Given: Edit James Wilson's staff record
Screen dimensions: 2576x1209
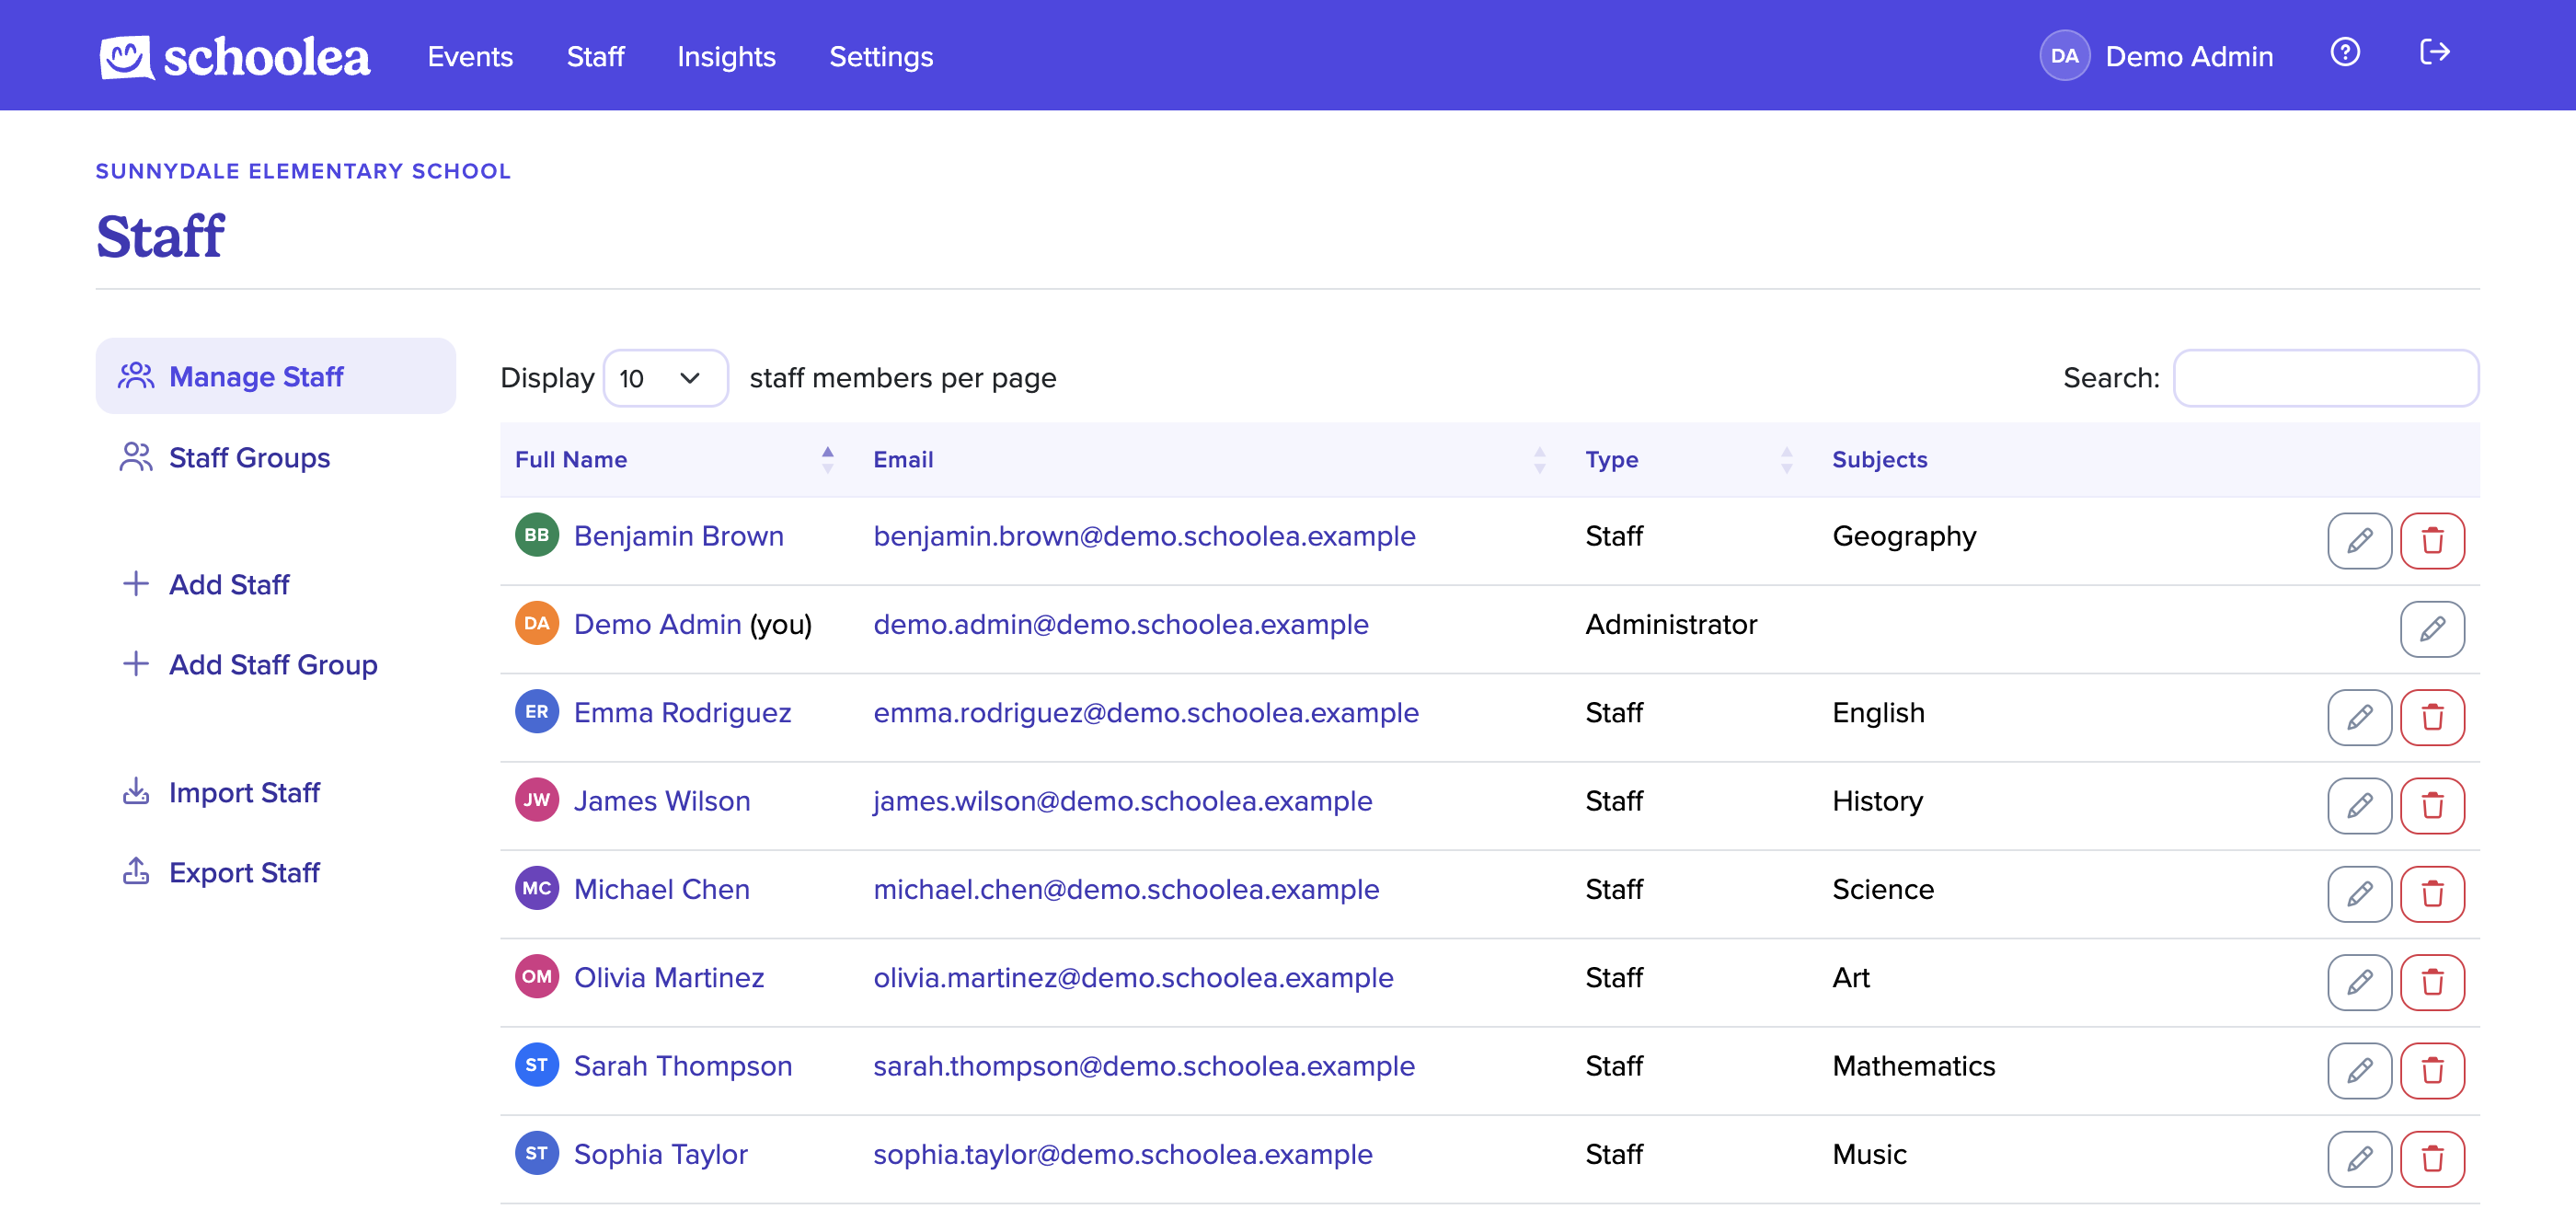Looking at the screenshot, I should click(2359, 806).
